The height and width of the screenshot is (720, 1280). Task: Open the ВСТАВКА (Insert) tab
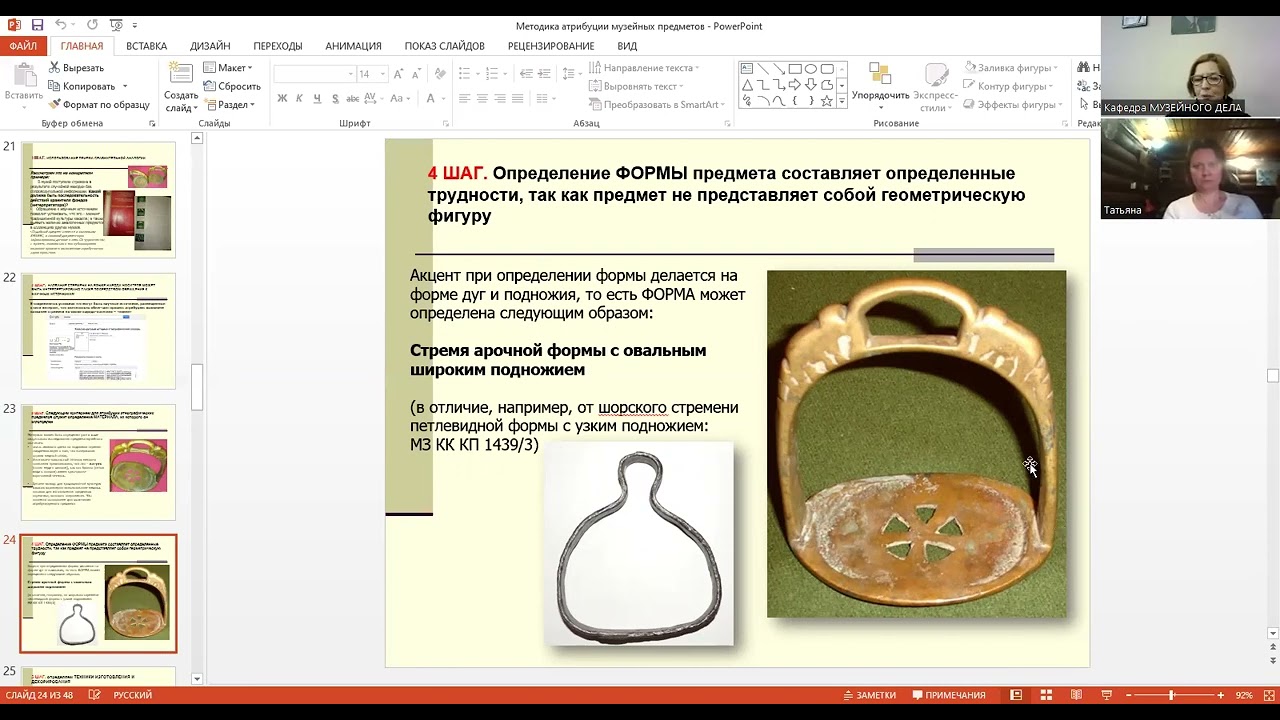coord(147,46)
